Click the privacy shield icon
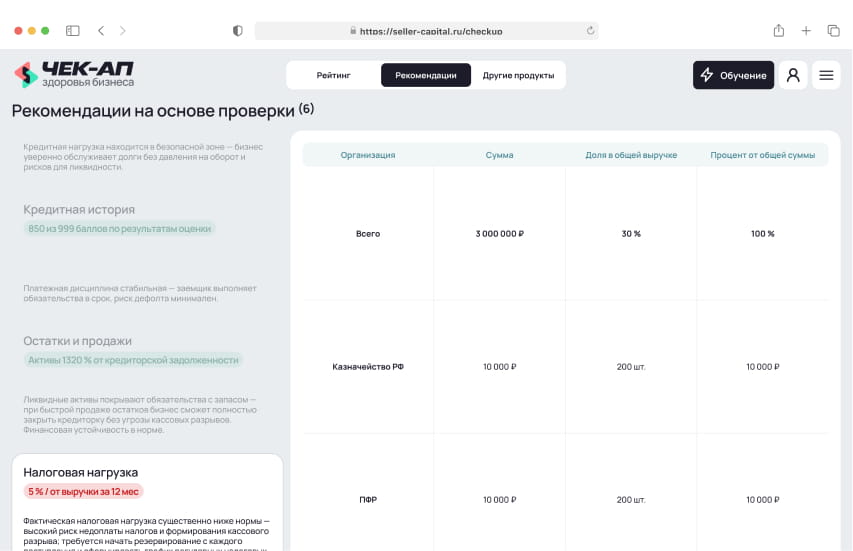This screenshot has height=551, width=853. click(237, 31)
